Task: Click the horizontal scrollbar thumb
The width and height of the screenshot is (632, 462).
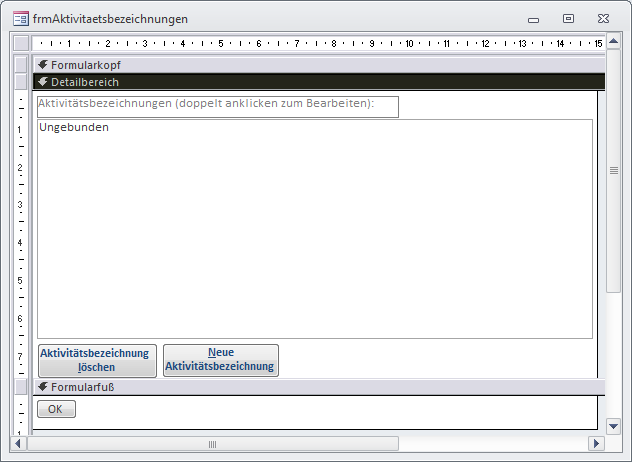Action: (x=212, y=443)
